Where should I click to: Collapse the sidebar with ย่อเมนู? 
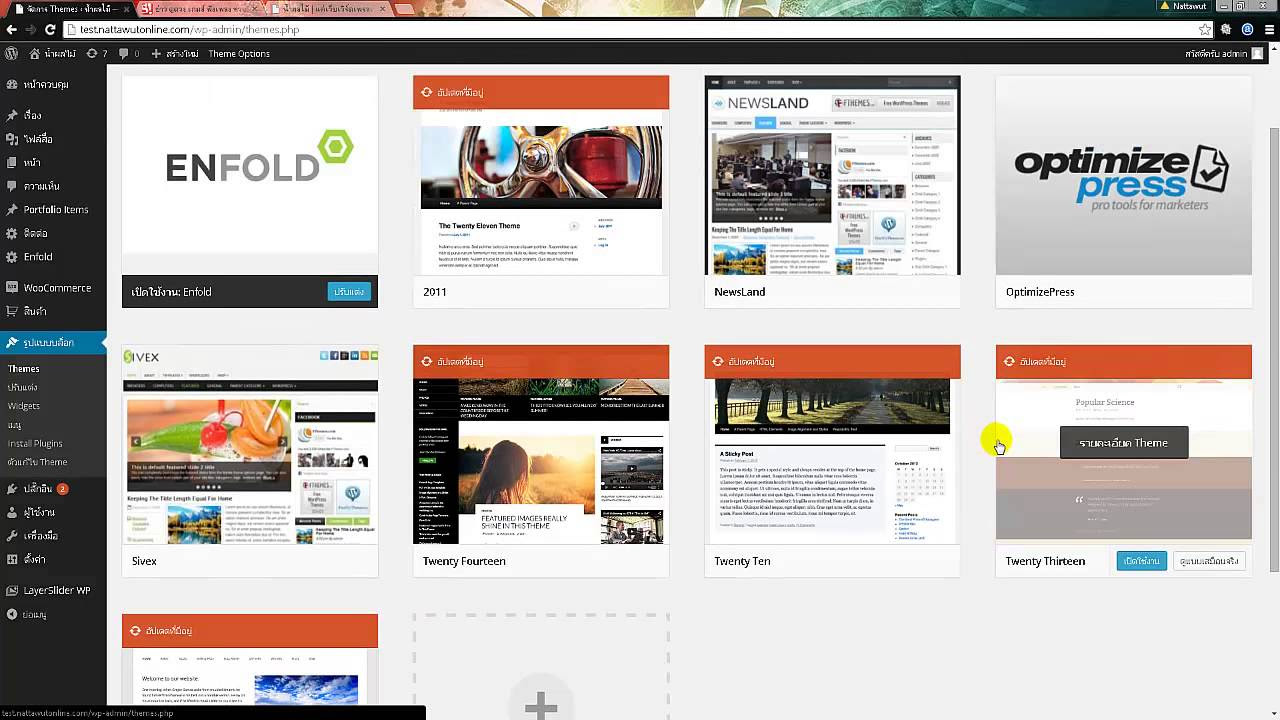pos(53,614)
